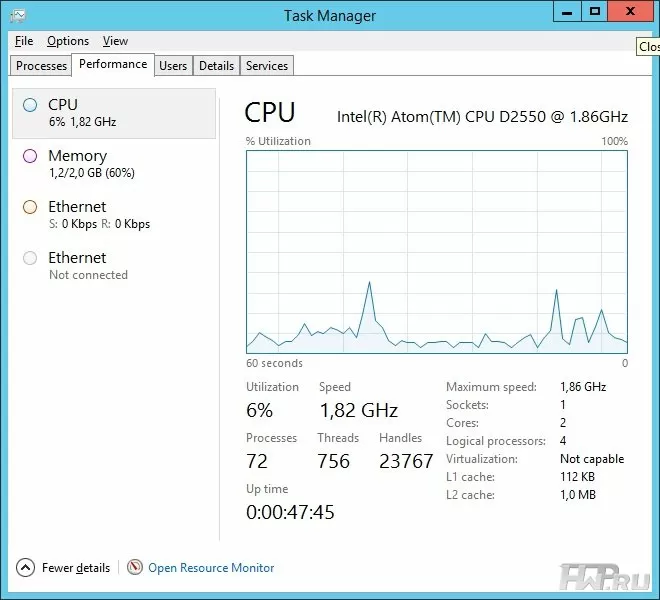Switch to the Users tab
The height and width of the screenshot is (600, 660).
point(173,66)
